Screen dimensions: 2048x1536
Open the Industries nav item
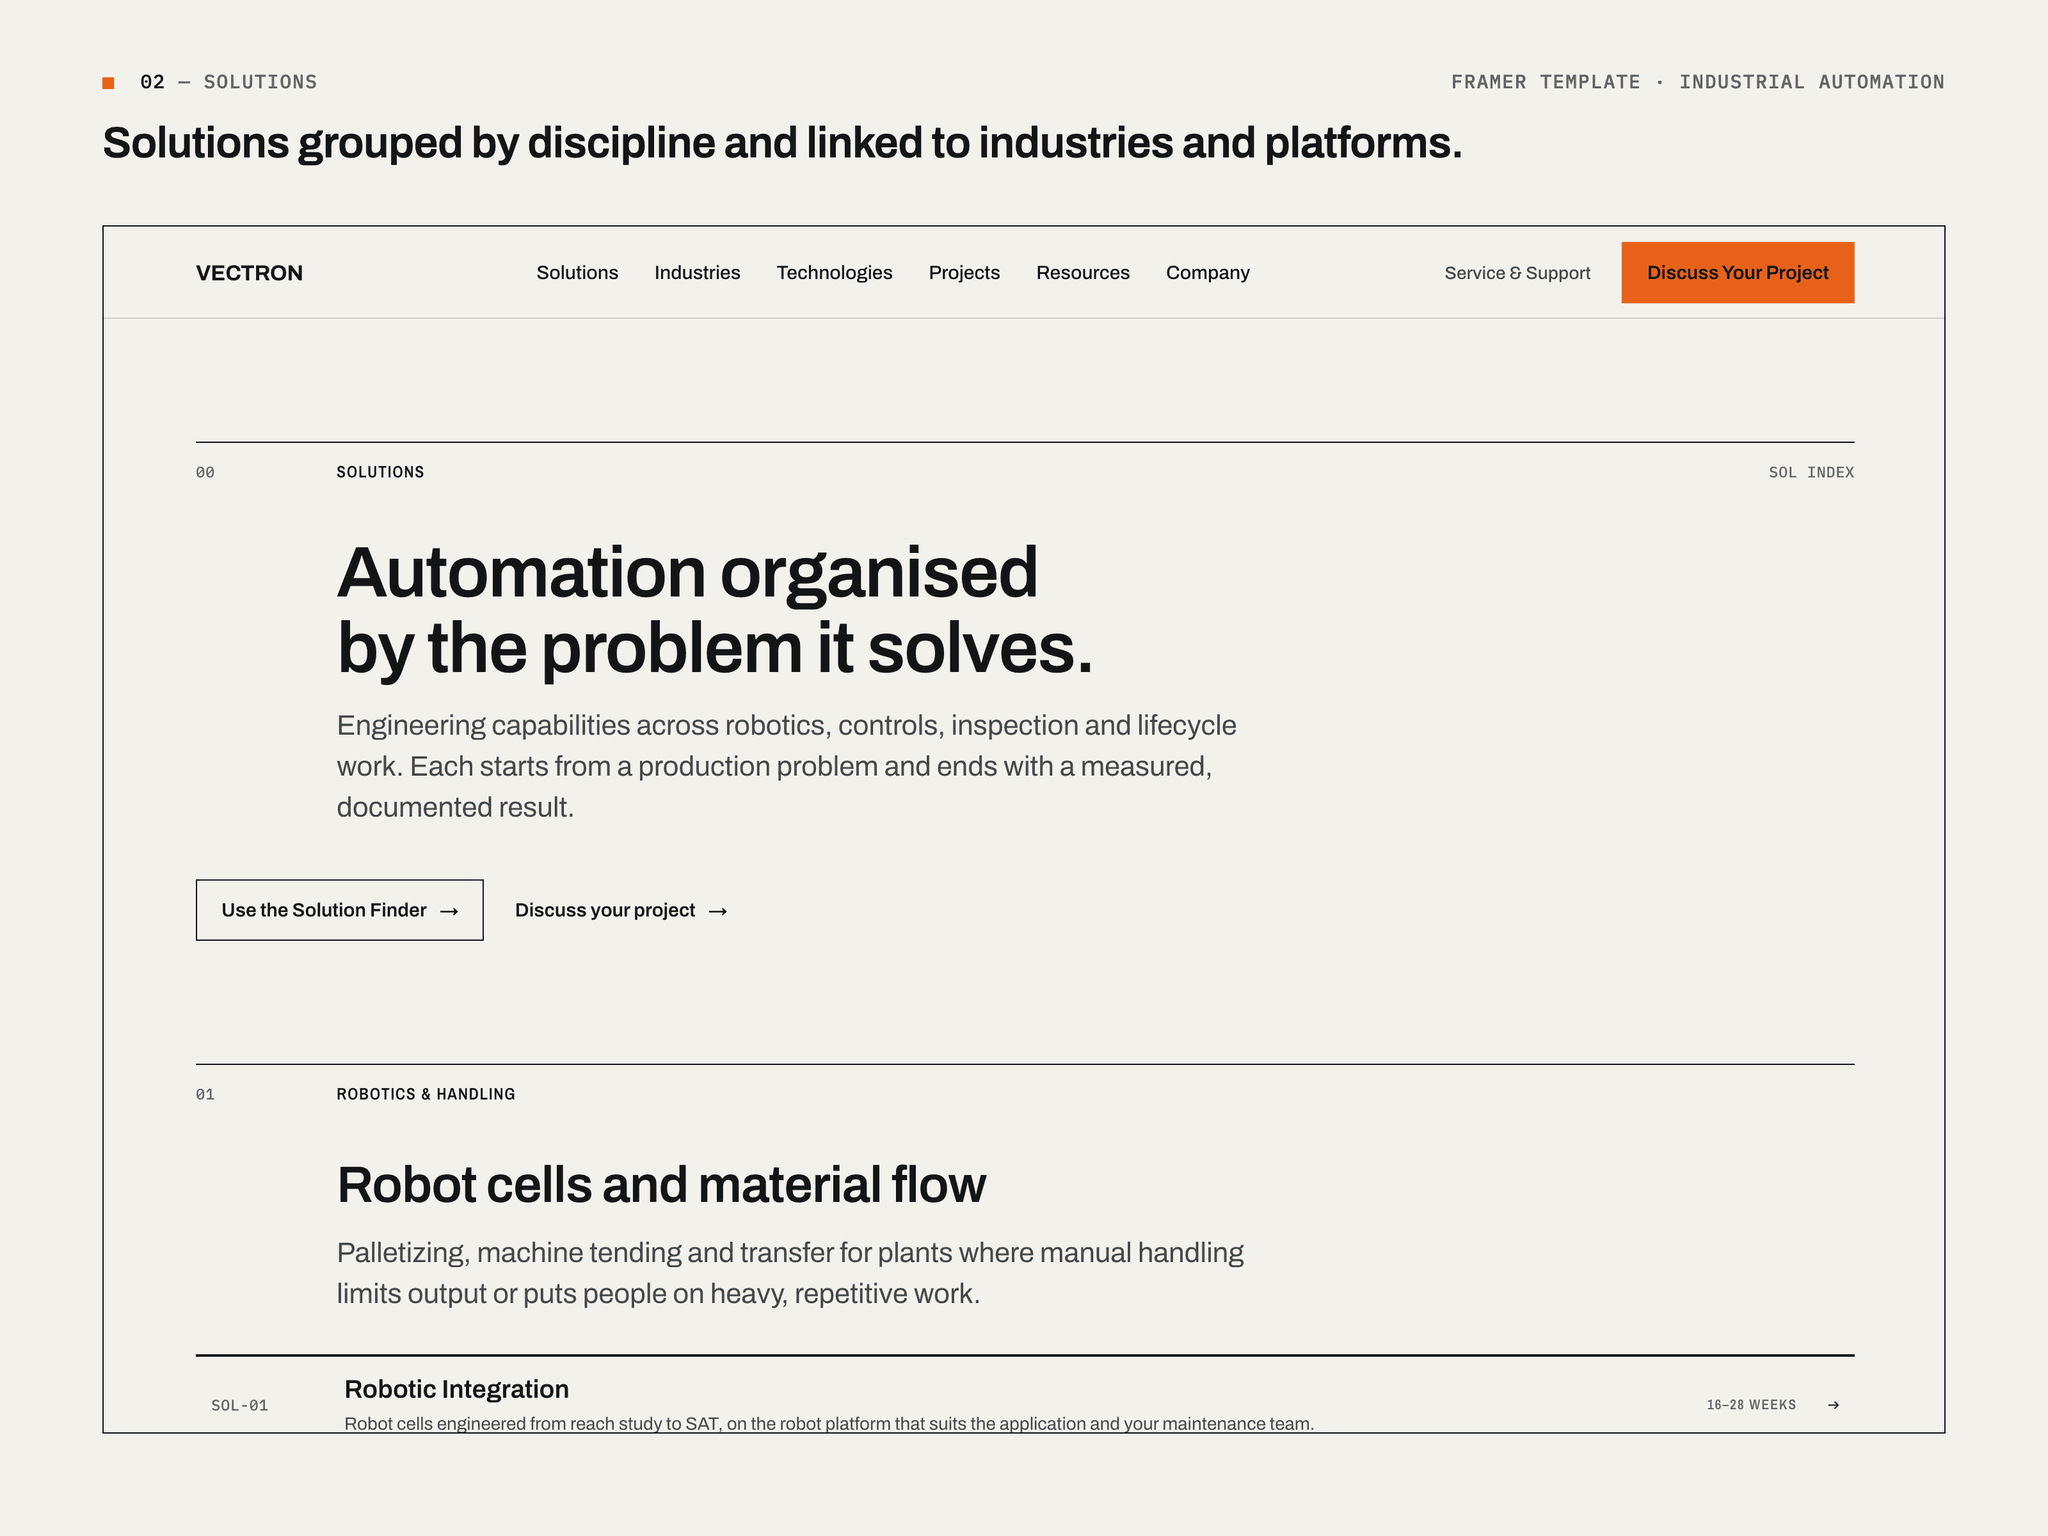697,273
